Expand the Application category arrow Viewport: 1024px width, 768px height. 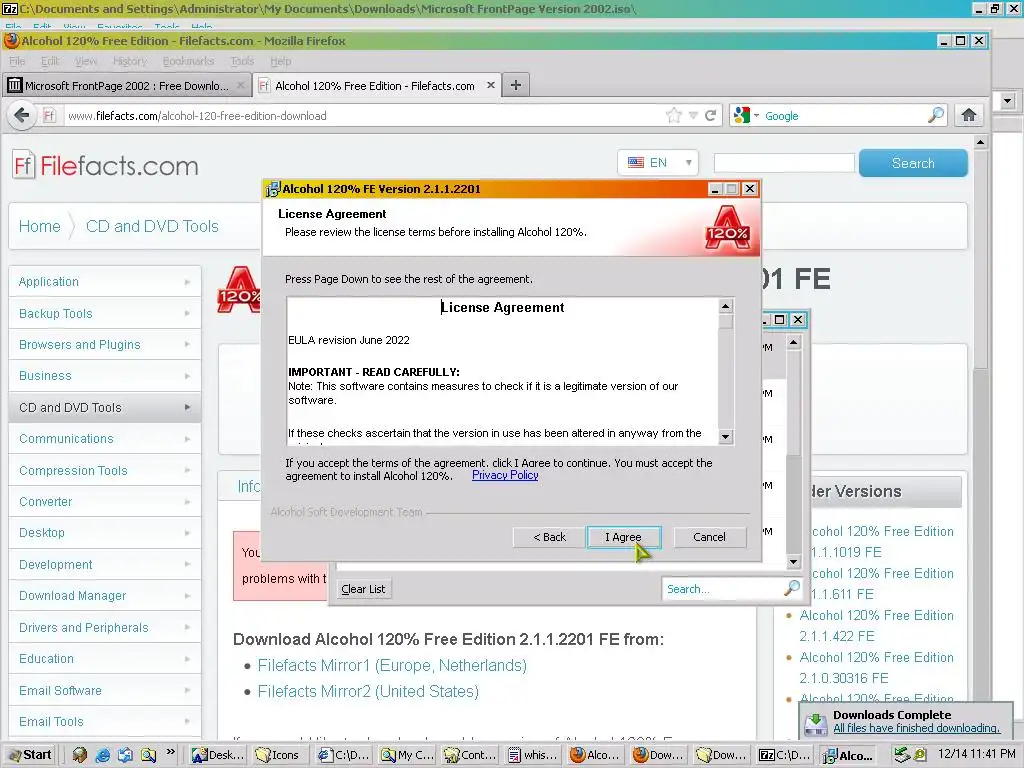[187, 282]
